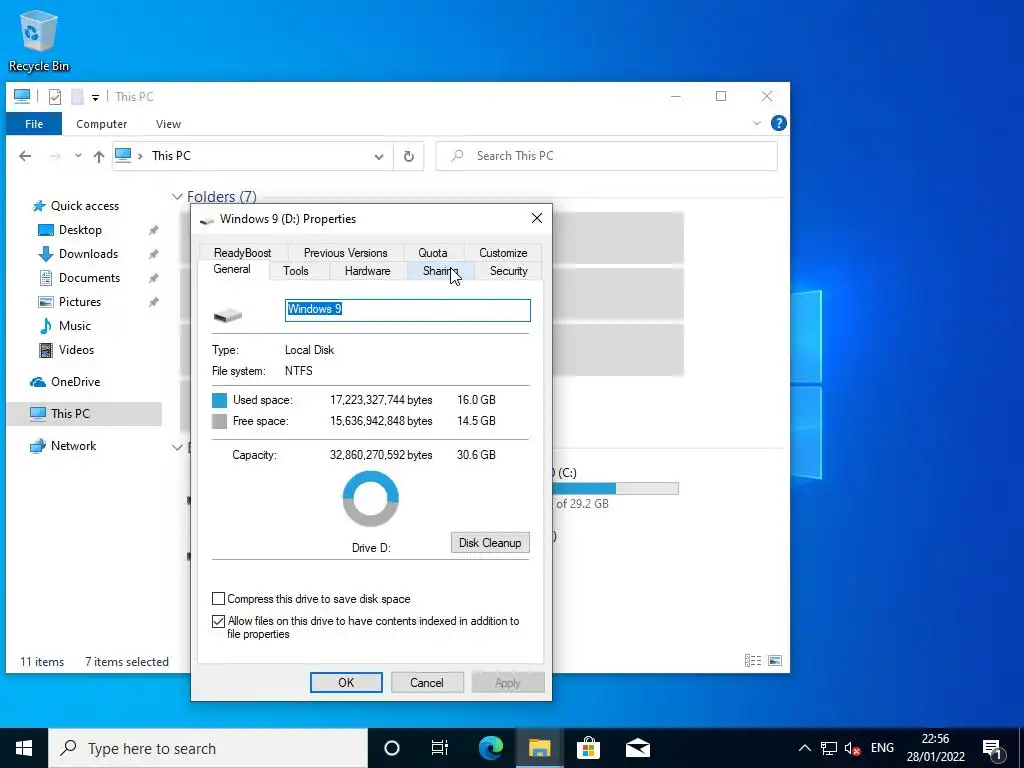The image size is (1024, 768).
Task: Open Documents in the navigation pane
Action: [89, 278]
